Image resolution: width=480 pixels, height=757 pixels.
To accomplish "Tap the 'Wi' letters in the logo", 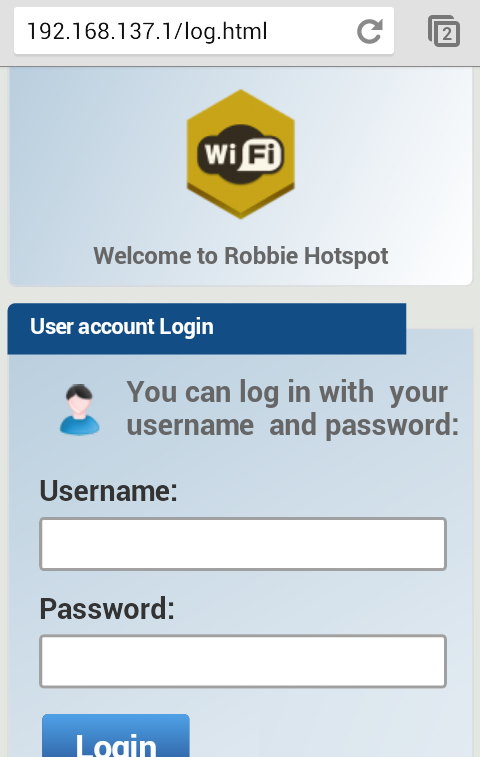I will click(221, 154).
